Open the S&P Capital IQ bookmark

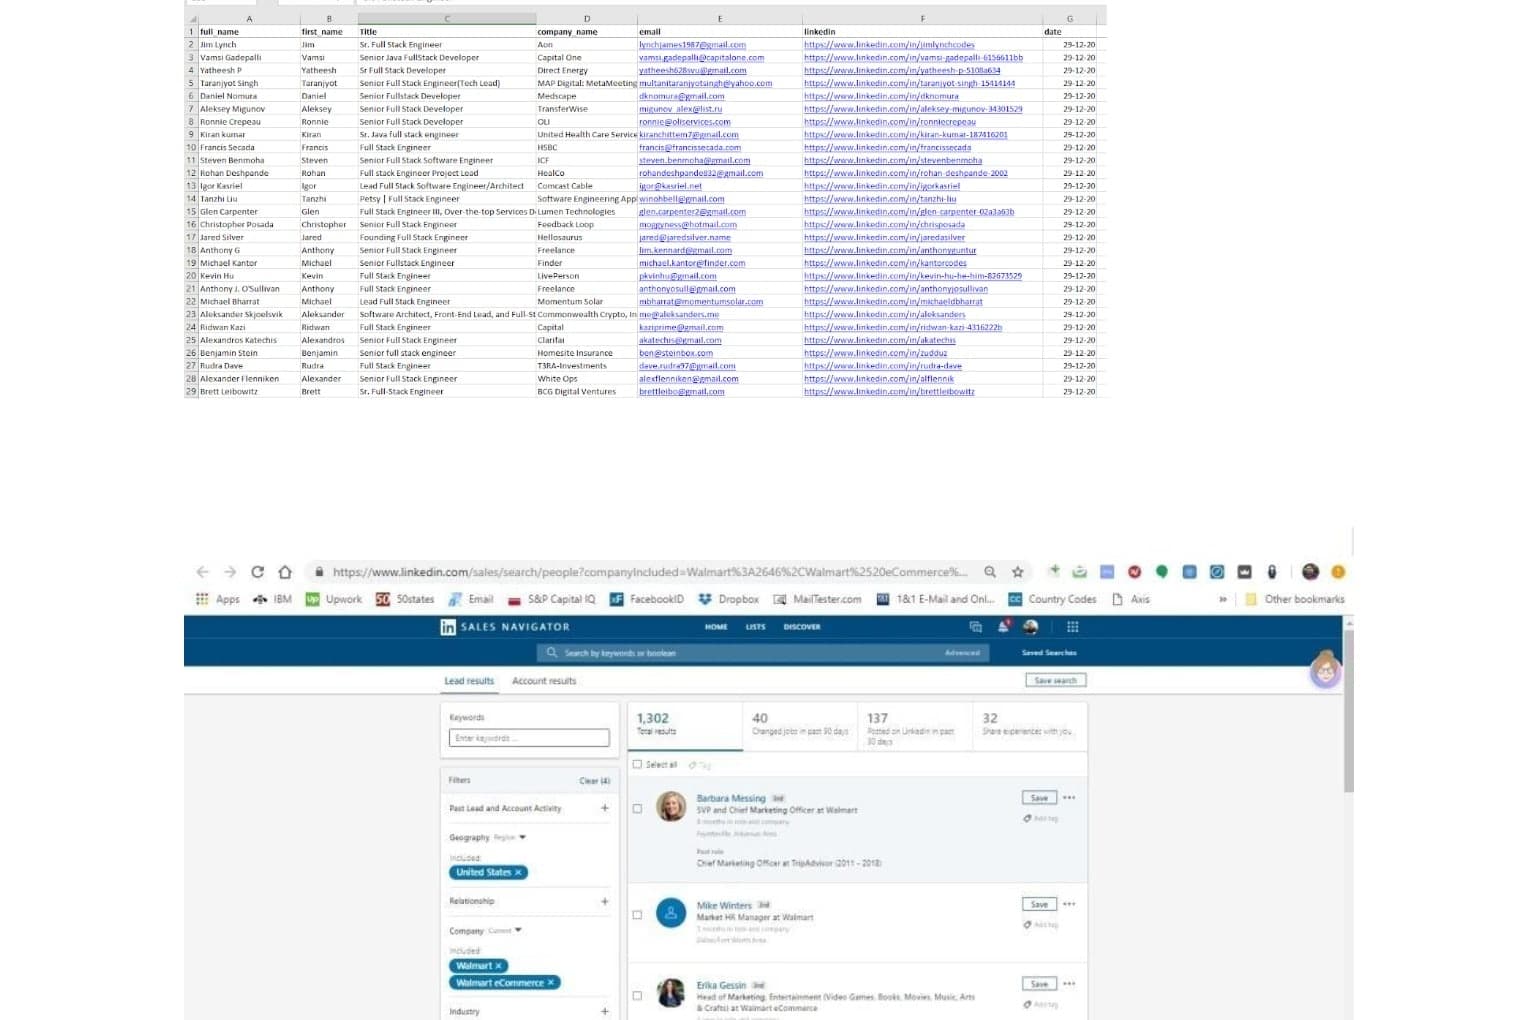click(551, 599)
